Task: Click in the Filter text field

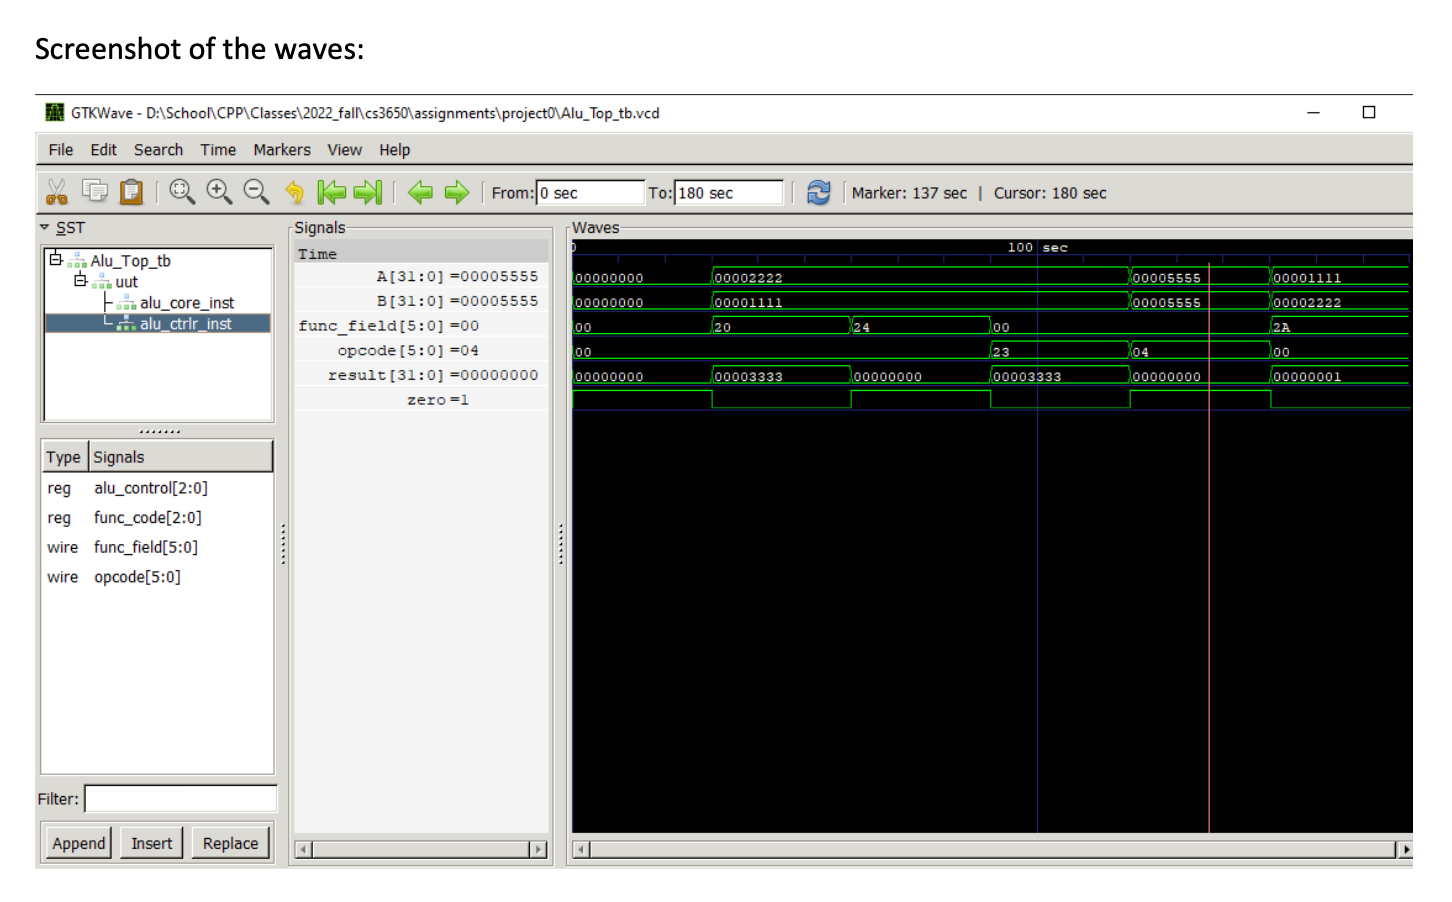Action: (x=180, y=798)
